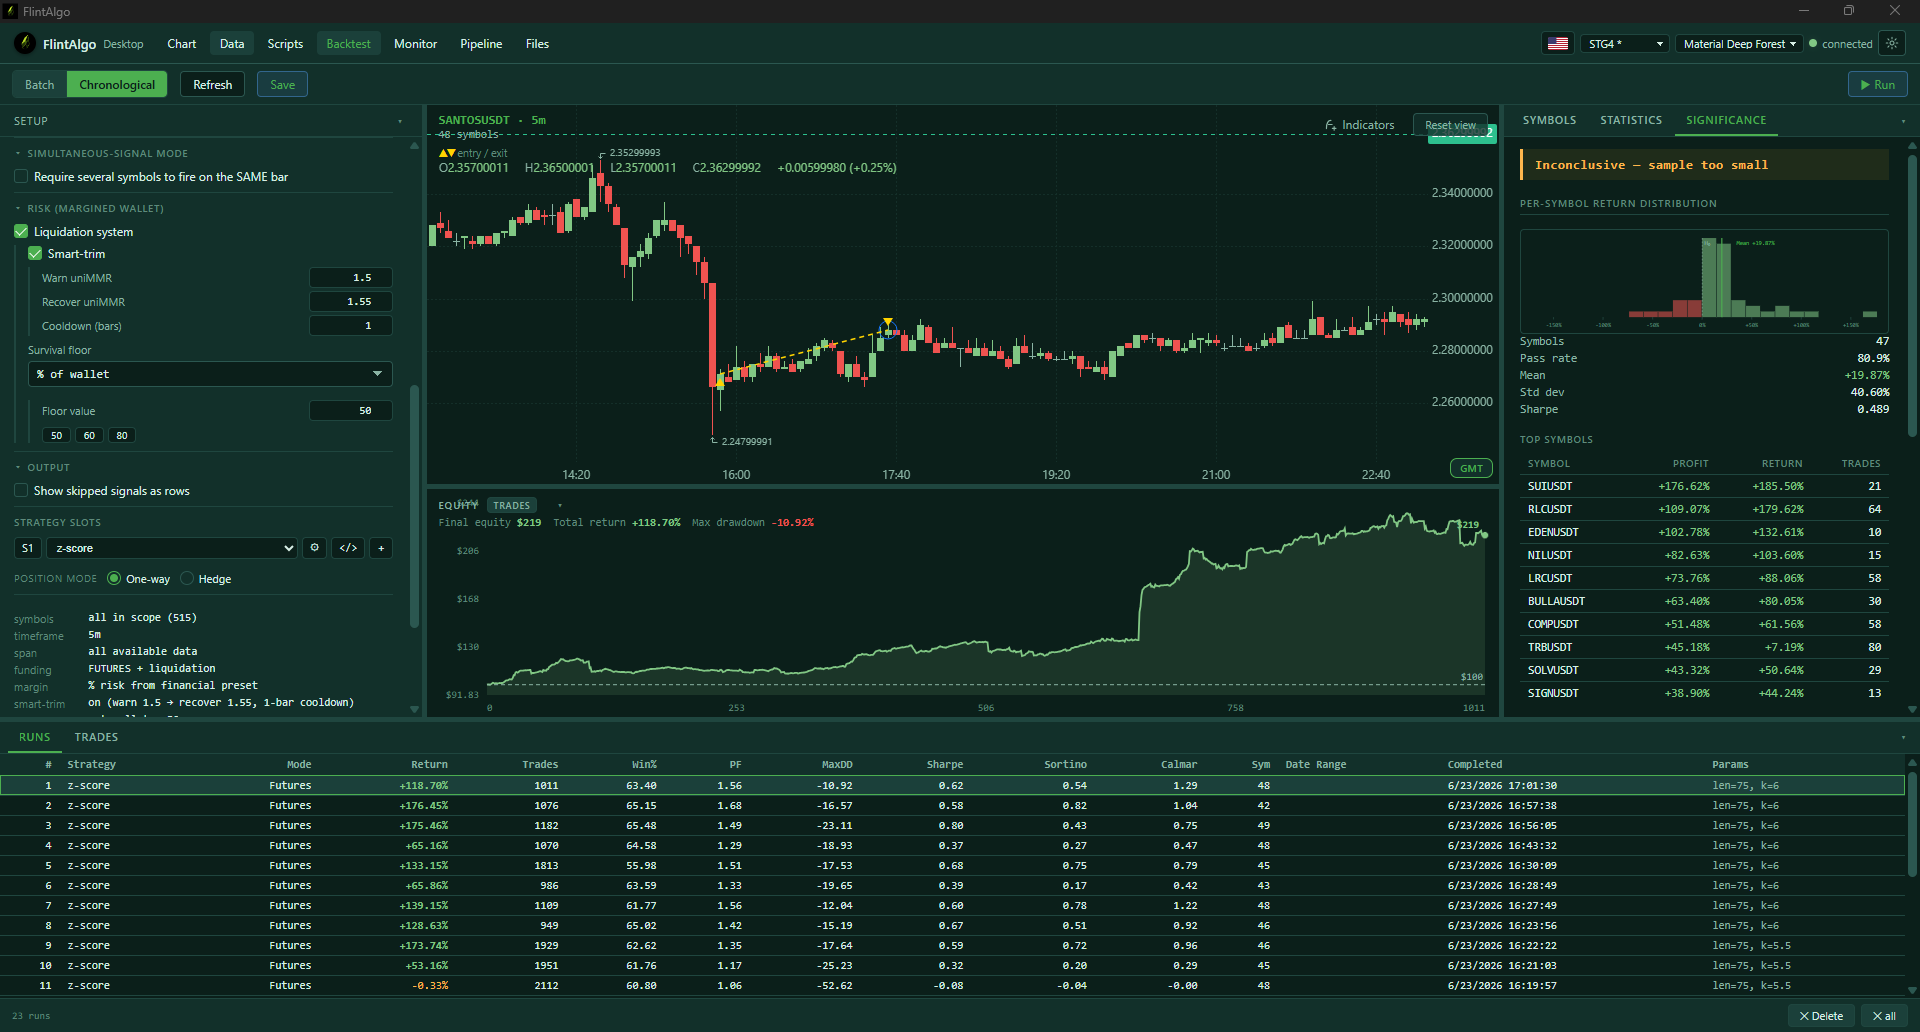Show TRADES in equity panel

pos(512,506)
